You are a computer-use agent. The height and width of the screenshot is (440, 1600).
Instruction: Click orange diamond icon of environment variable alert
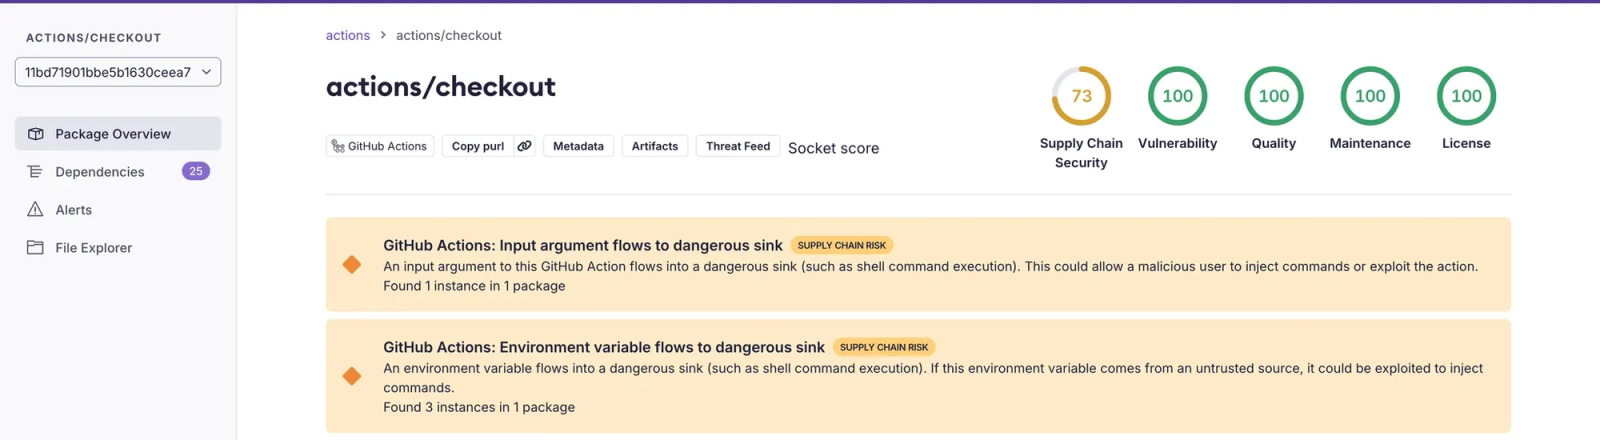pos(352,376)
